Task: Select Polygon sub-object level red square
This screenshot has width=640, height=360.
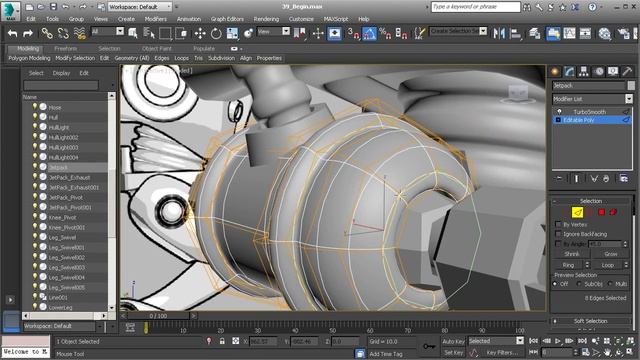Action: click(601, 212)
